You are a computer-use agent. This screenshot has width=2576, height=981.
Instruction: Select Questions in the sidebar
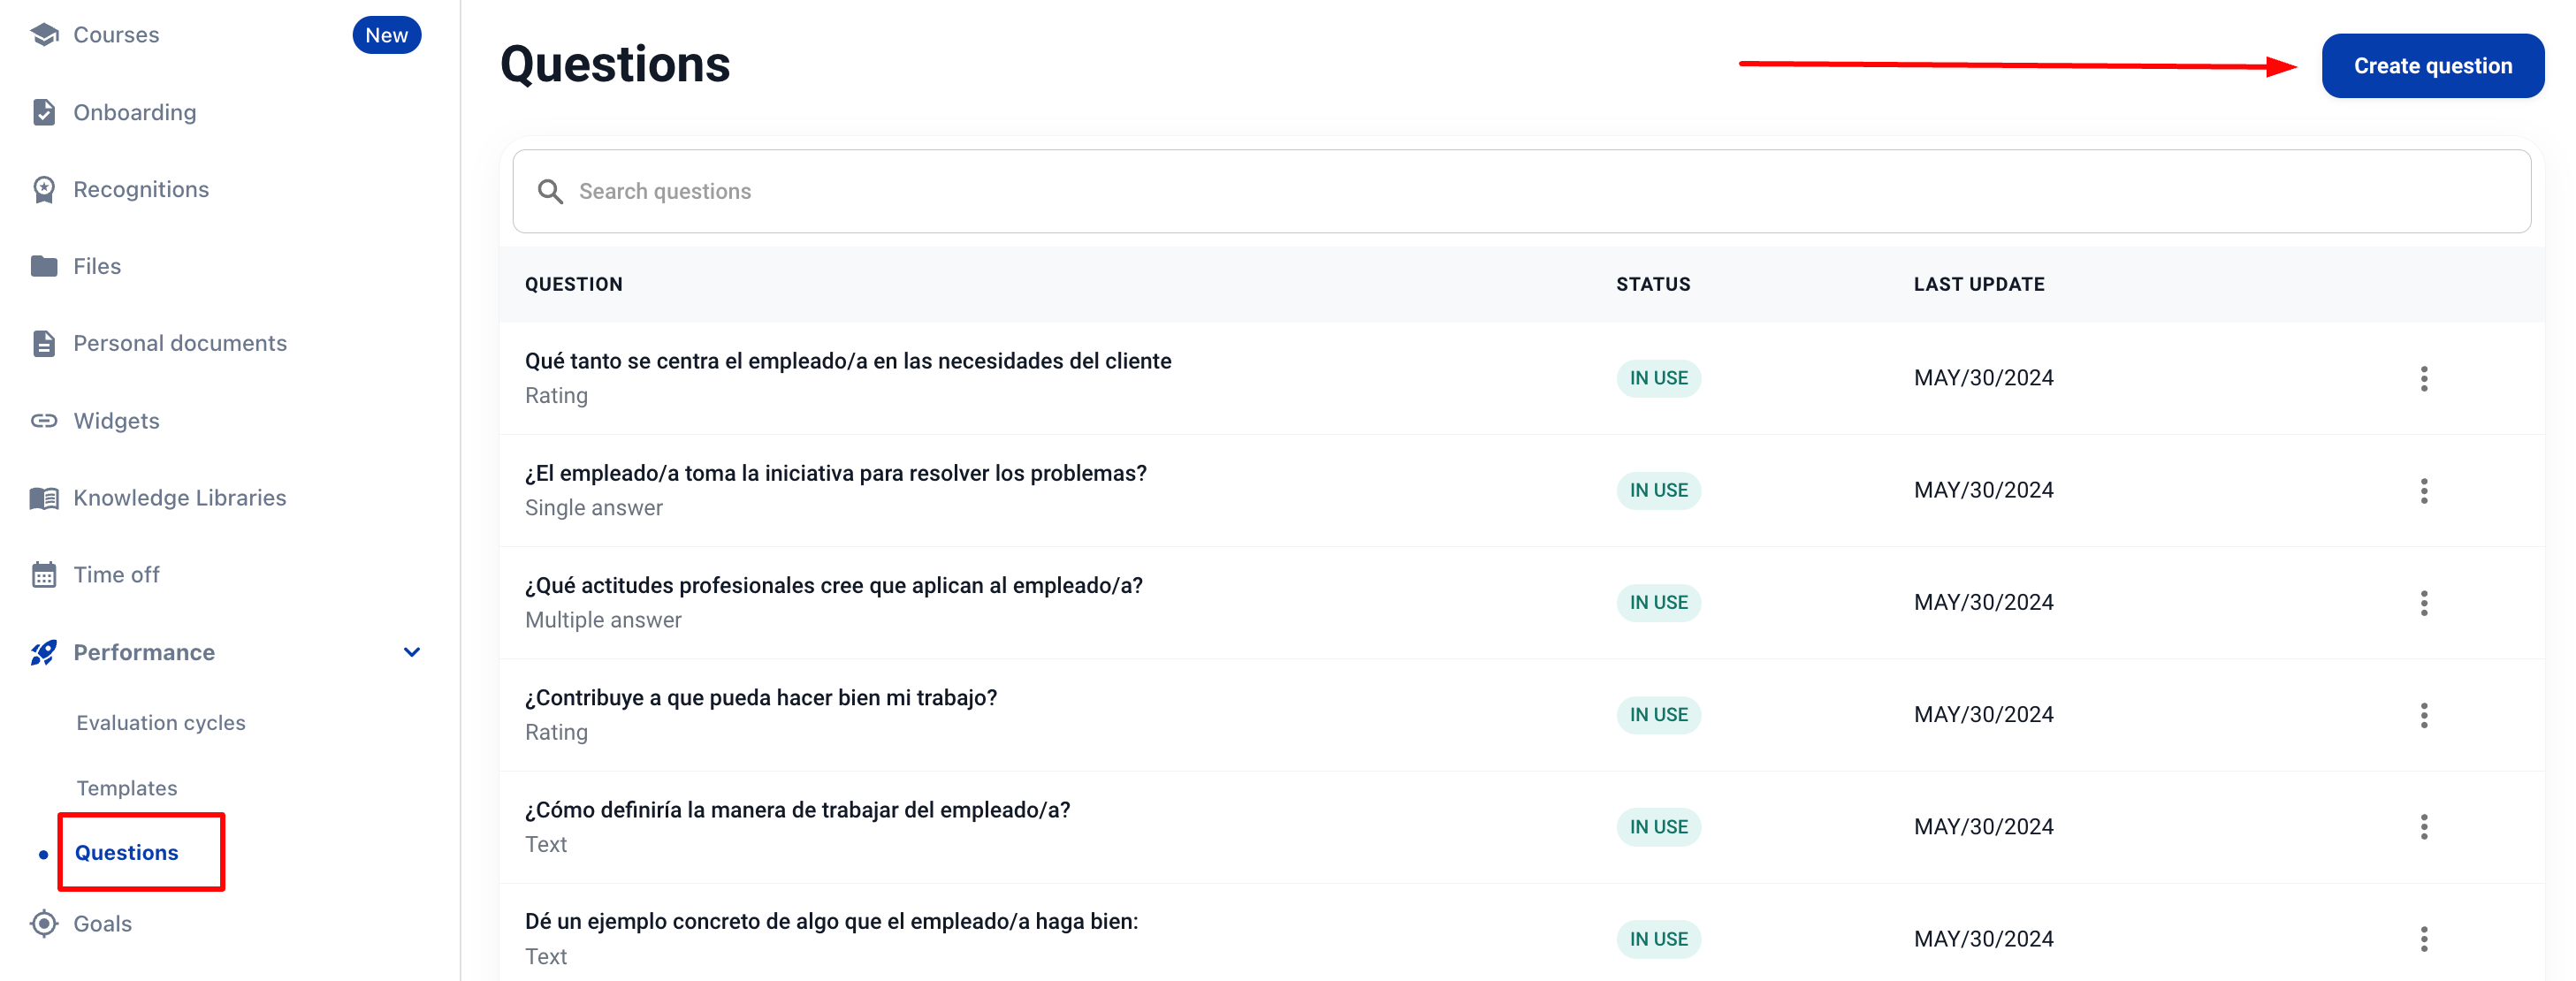[127, 852]
